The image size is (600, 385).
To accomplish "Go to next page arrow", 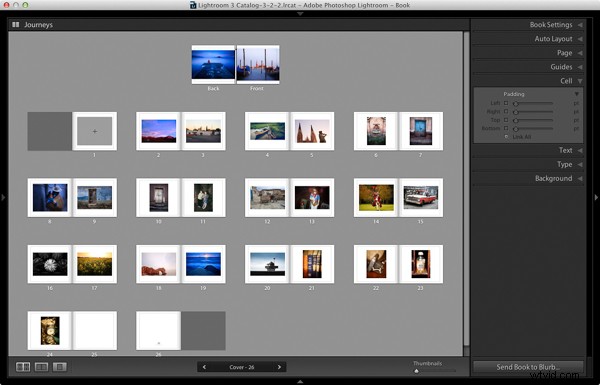I will click(x=279, y=367).
